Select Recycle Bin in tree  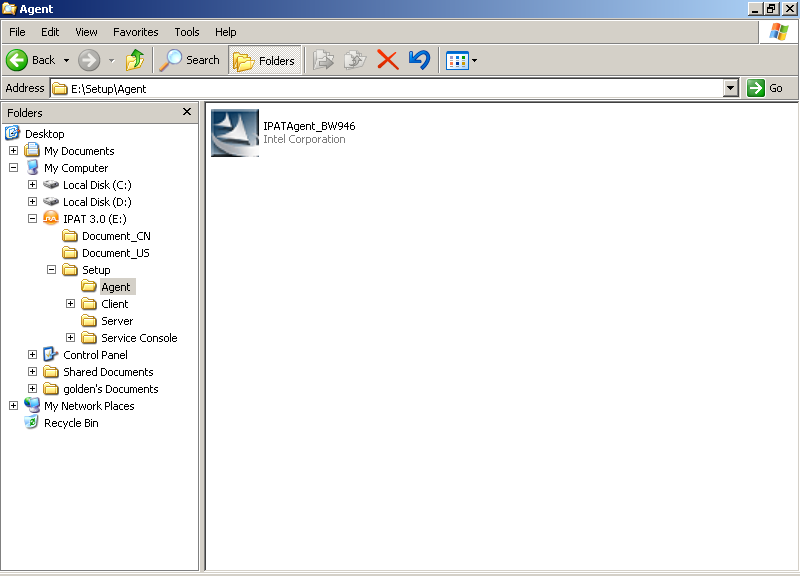pos(71,423)
